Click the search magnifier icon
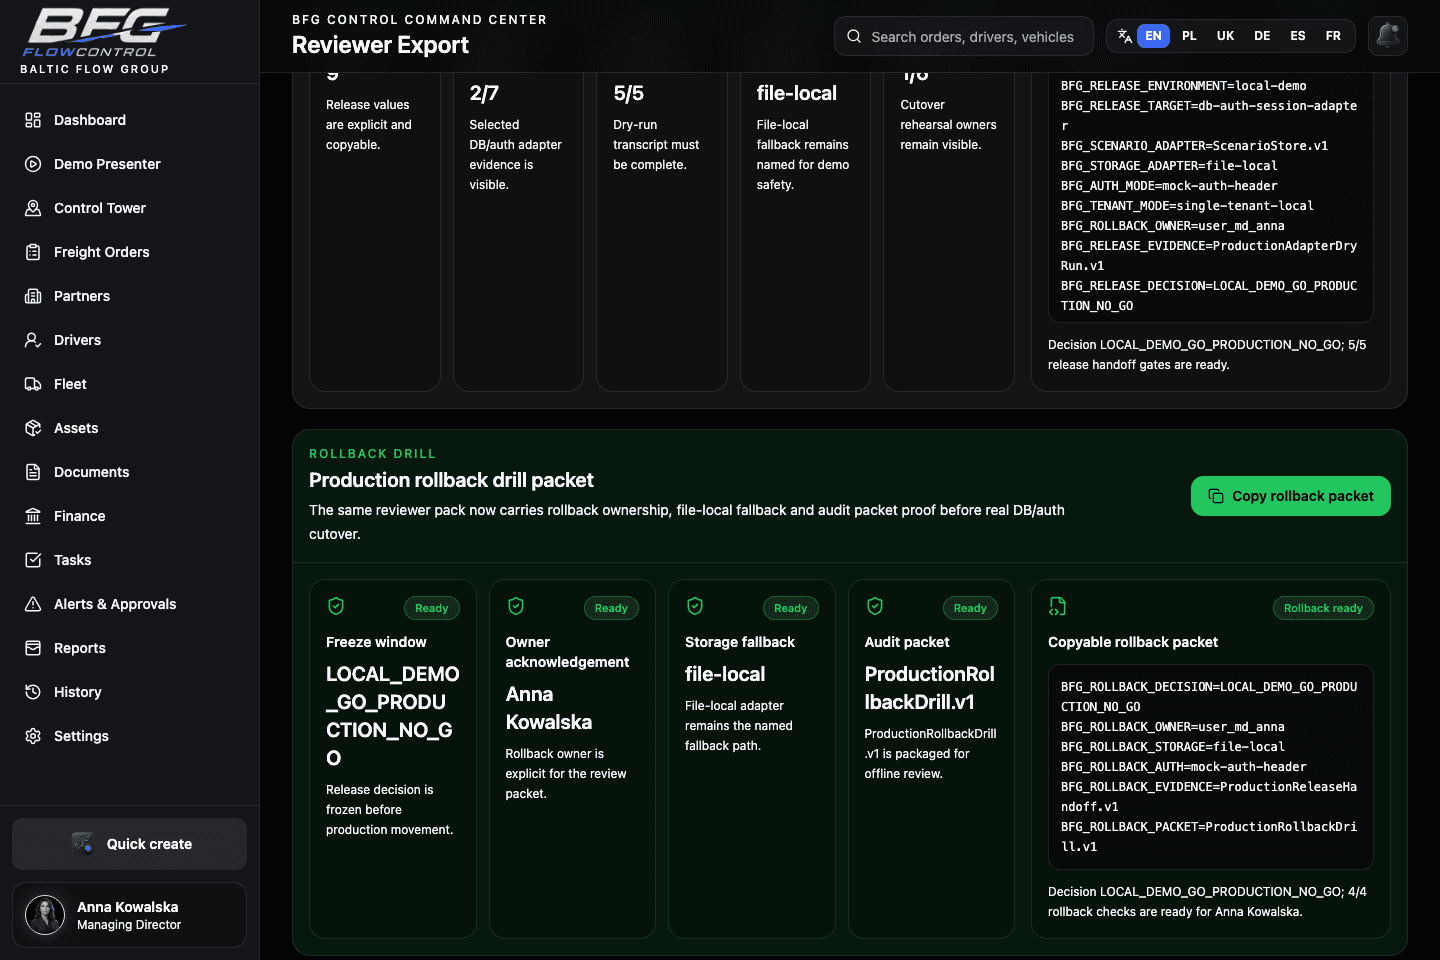This screenshot has height=960, width=1440. coord(854,36)
